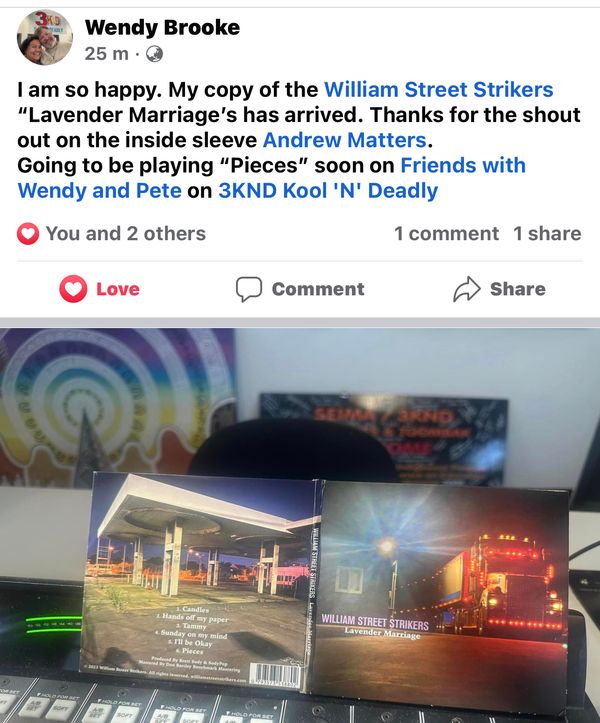Click the comment speech bubble icon
600x723 pixels.
click(x=249, y=289)
